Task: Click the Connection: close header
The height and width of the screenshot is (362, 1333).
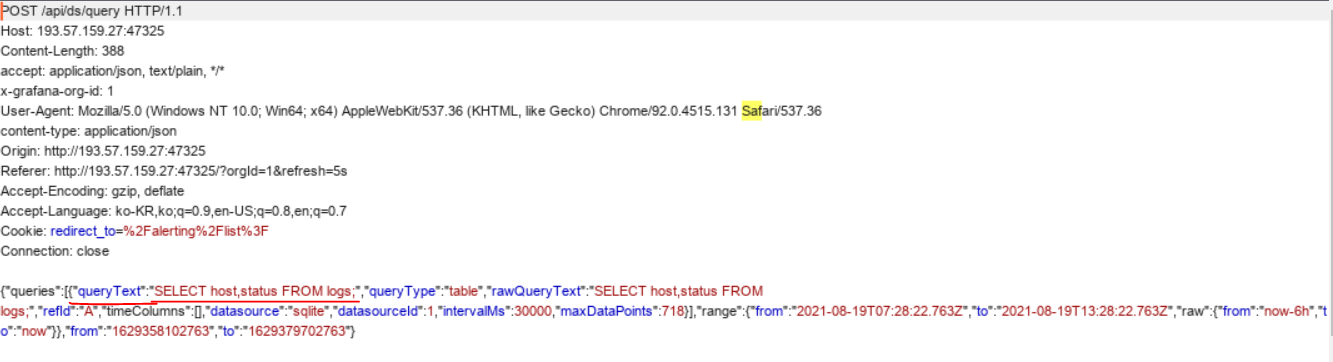Action: coord(55,251)
